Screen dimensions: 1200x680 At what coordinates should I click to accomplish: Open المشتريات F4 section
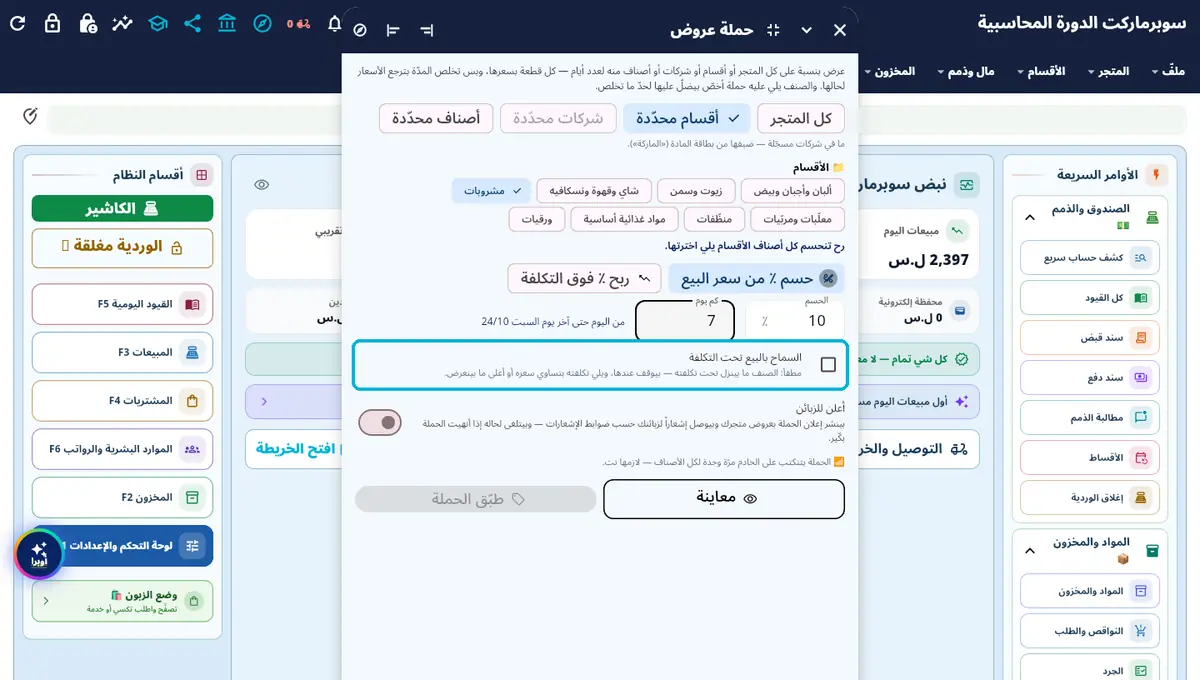click(122, 400)
